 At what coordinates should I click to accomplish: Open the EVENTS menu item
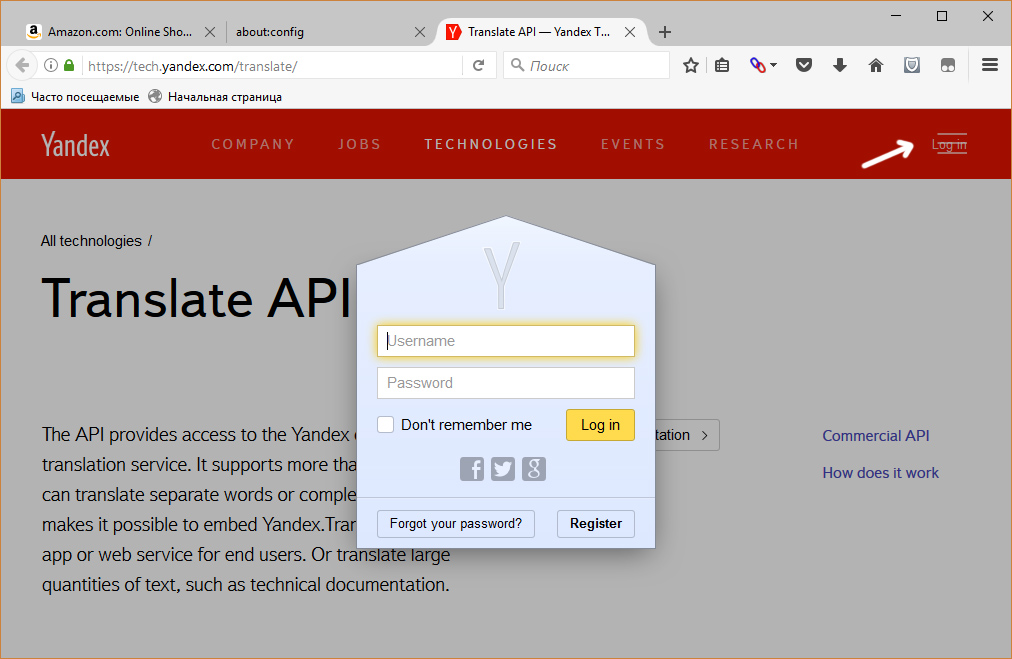[632, 144]
